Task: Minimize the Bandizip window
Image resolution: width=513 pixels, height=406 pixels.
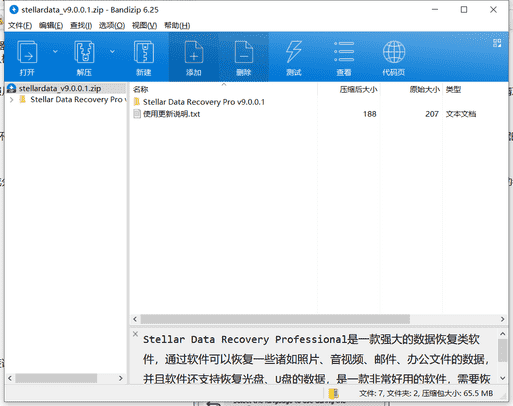Action: tap(435, 10)
